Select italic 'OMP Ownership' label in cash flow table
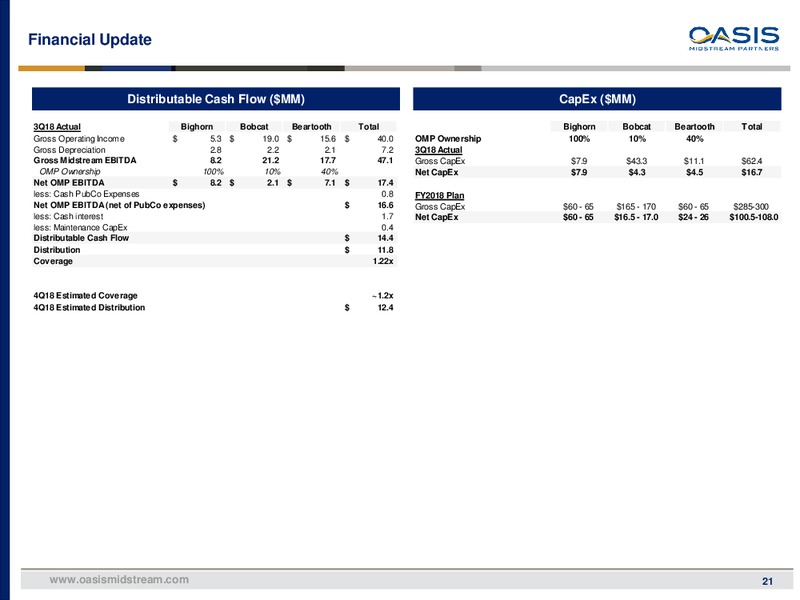The image size is (800, 600). coord(69,171)
